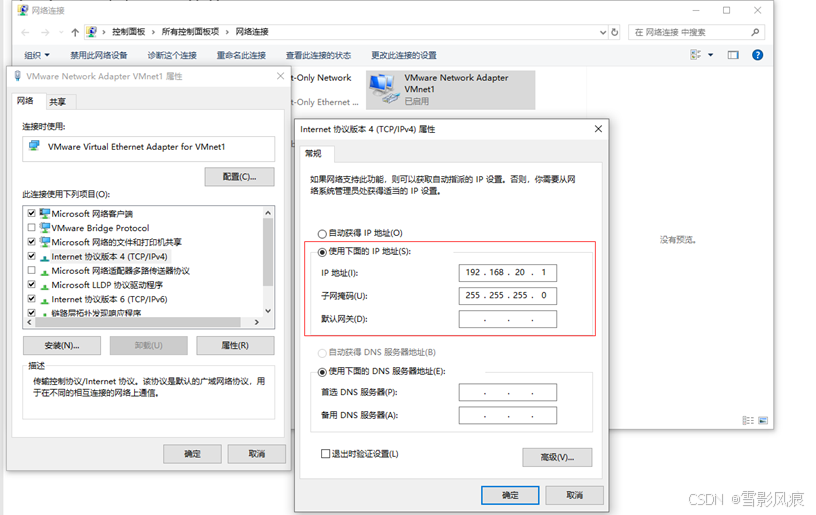Open the 组织 dropdown menu

[x=36, y=55]
